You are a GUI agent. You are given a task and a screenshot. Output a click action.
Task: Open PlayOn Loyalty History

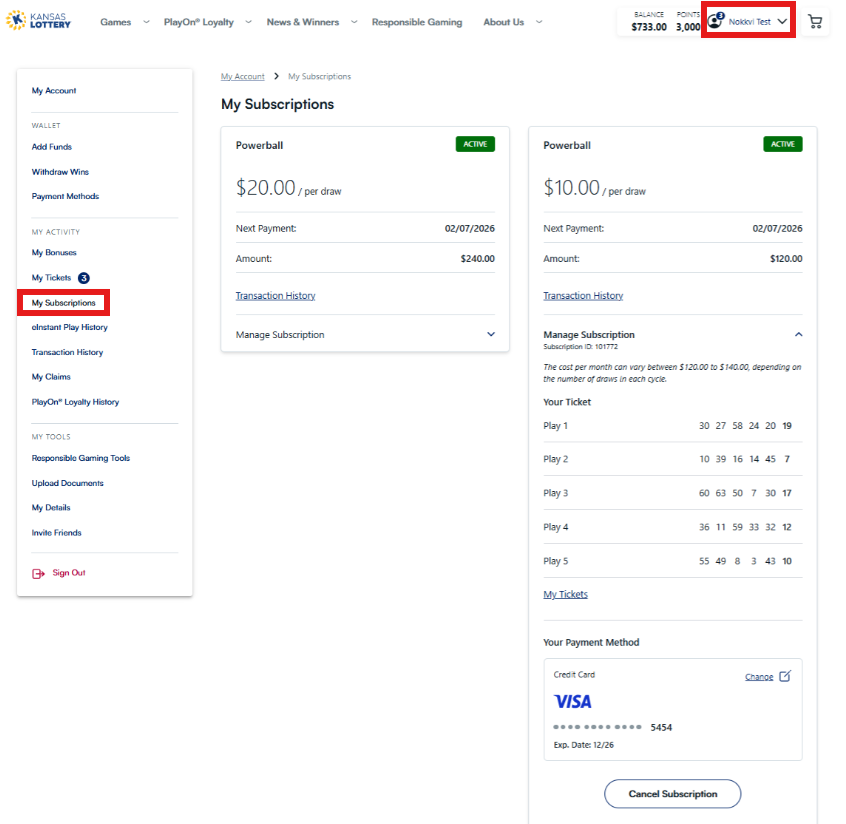click(x=76, y=402)
